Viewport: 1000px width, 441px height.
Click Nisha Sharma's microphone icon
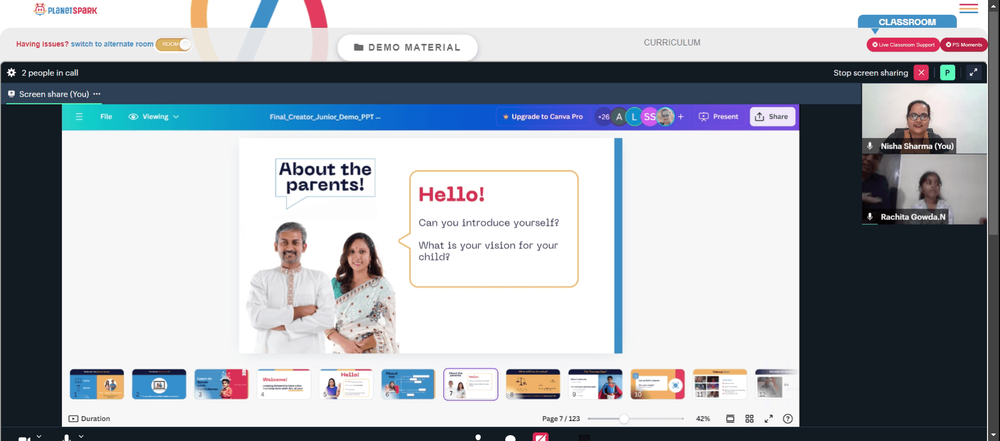870,146
